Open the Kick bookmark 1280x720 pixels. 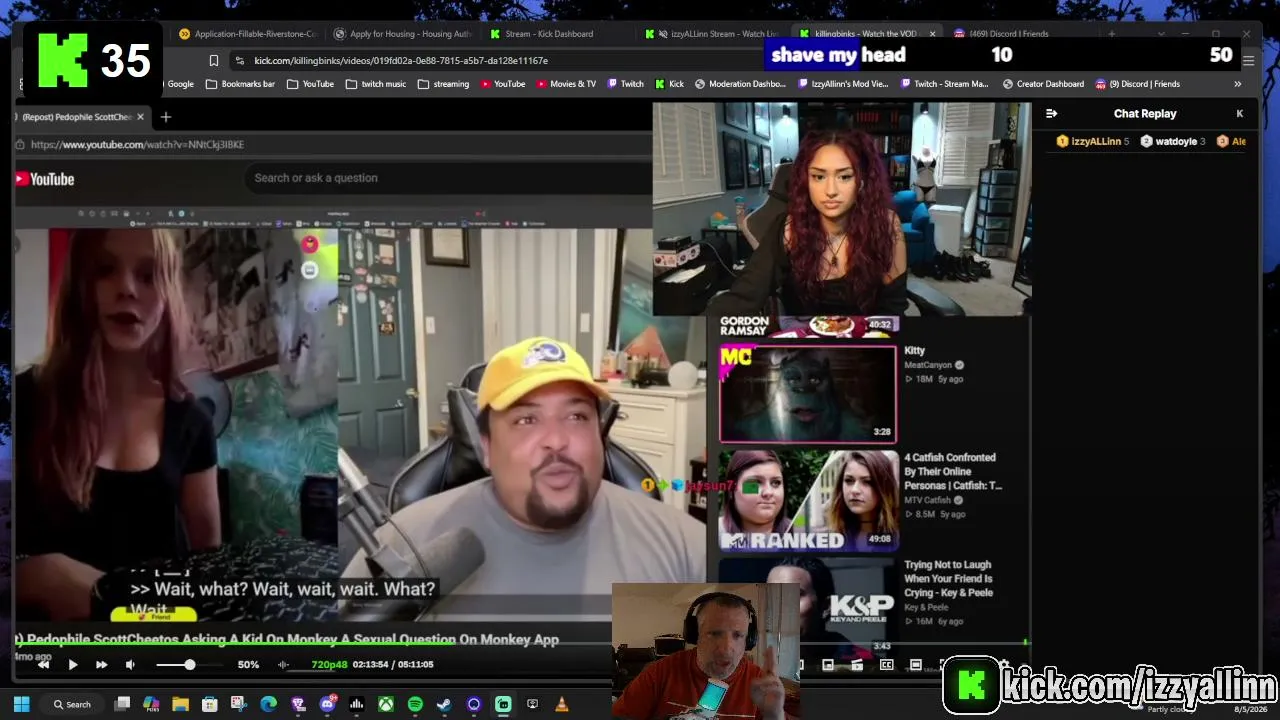coord(670,84)
